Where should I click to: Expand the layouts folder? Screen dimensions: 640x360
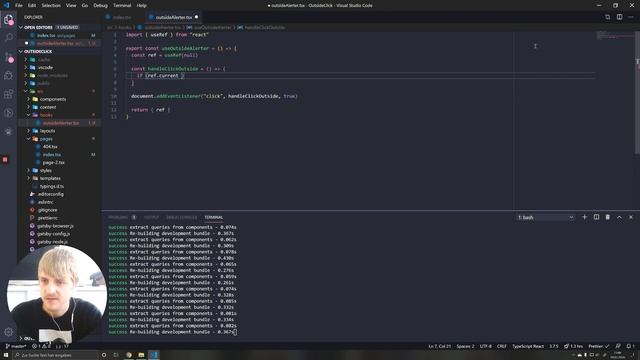tap(47, 131)
